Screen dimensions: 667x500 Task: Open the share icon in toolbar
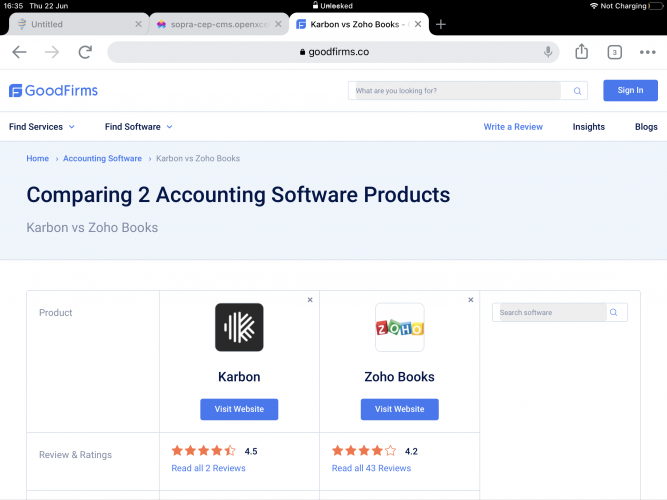click(x=581, y=51)
